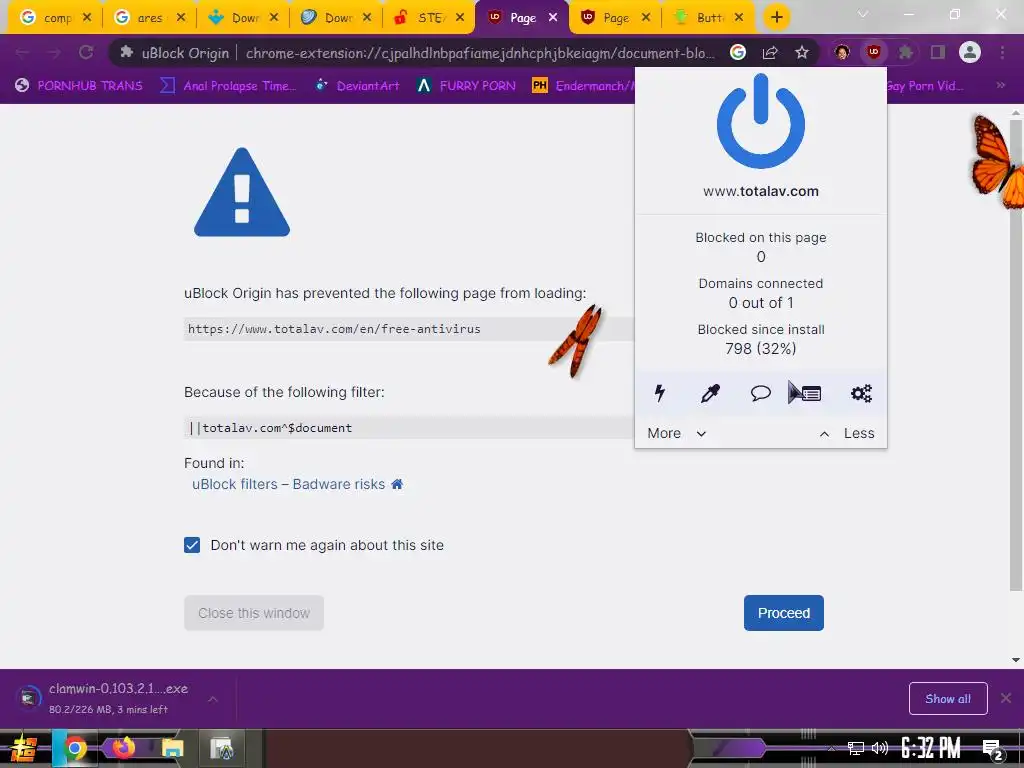This screenshot has height=768, width=1024.
Task: Open the uBlock logger list icon
Action: point(810,393)
